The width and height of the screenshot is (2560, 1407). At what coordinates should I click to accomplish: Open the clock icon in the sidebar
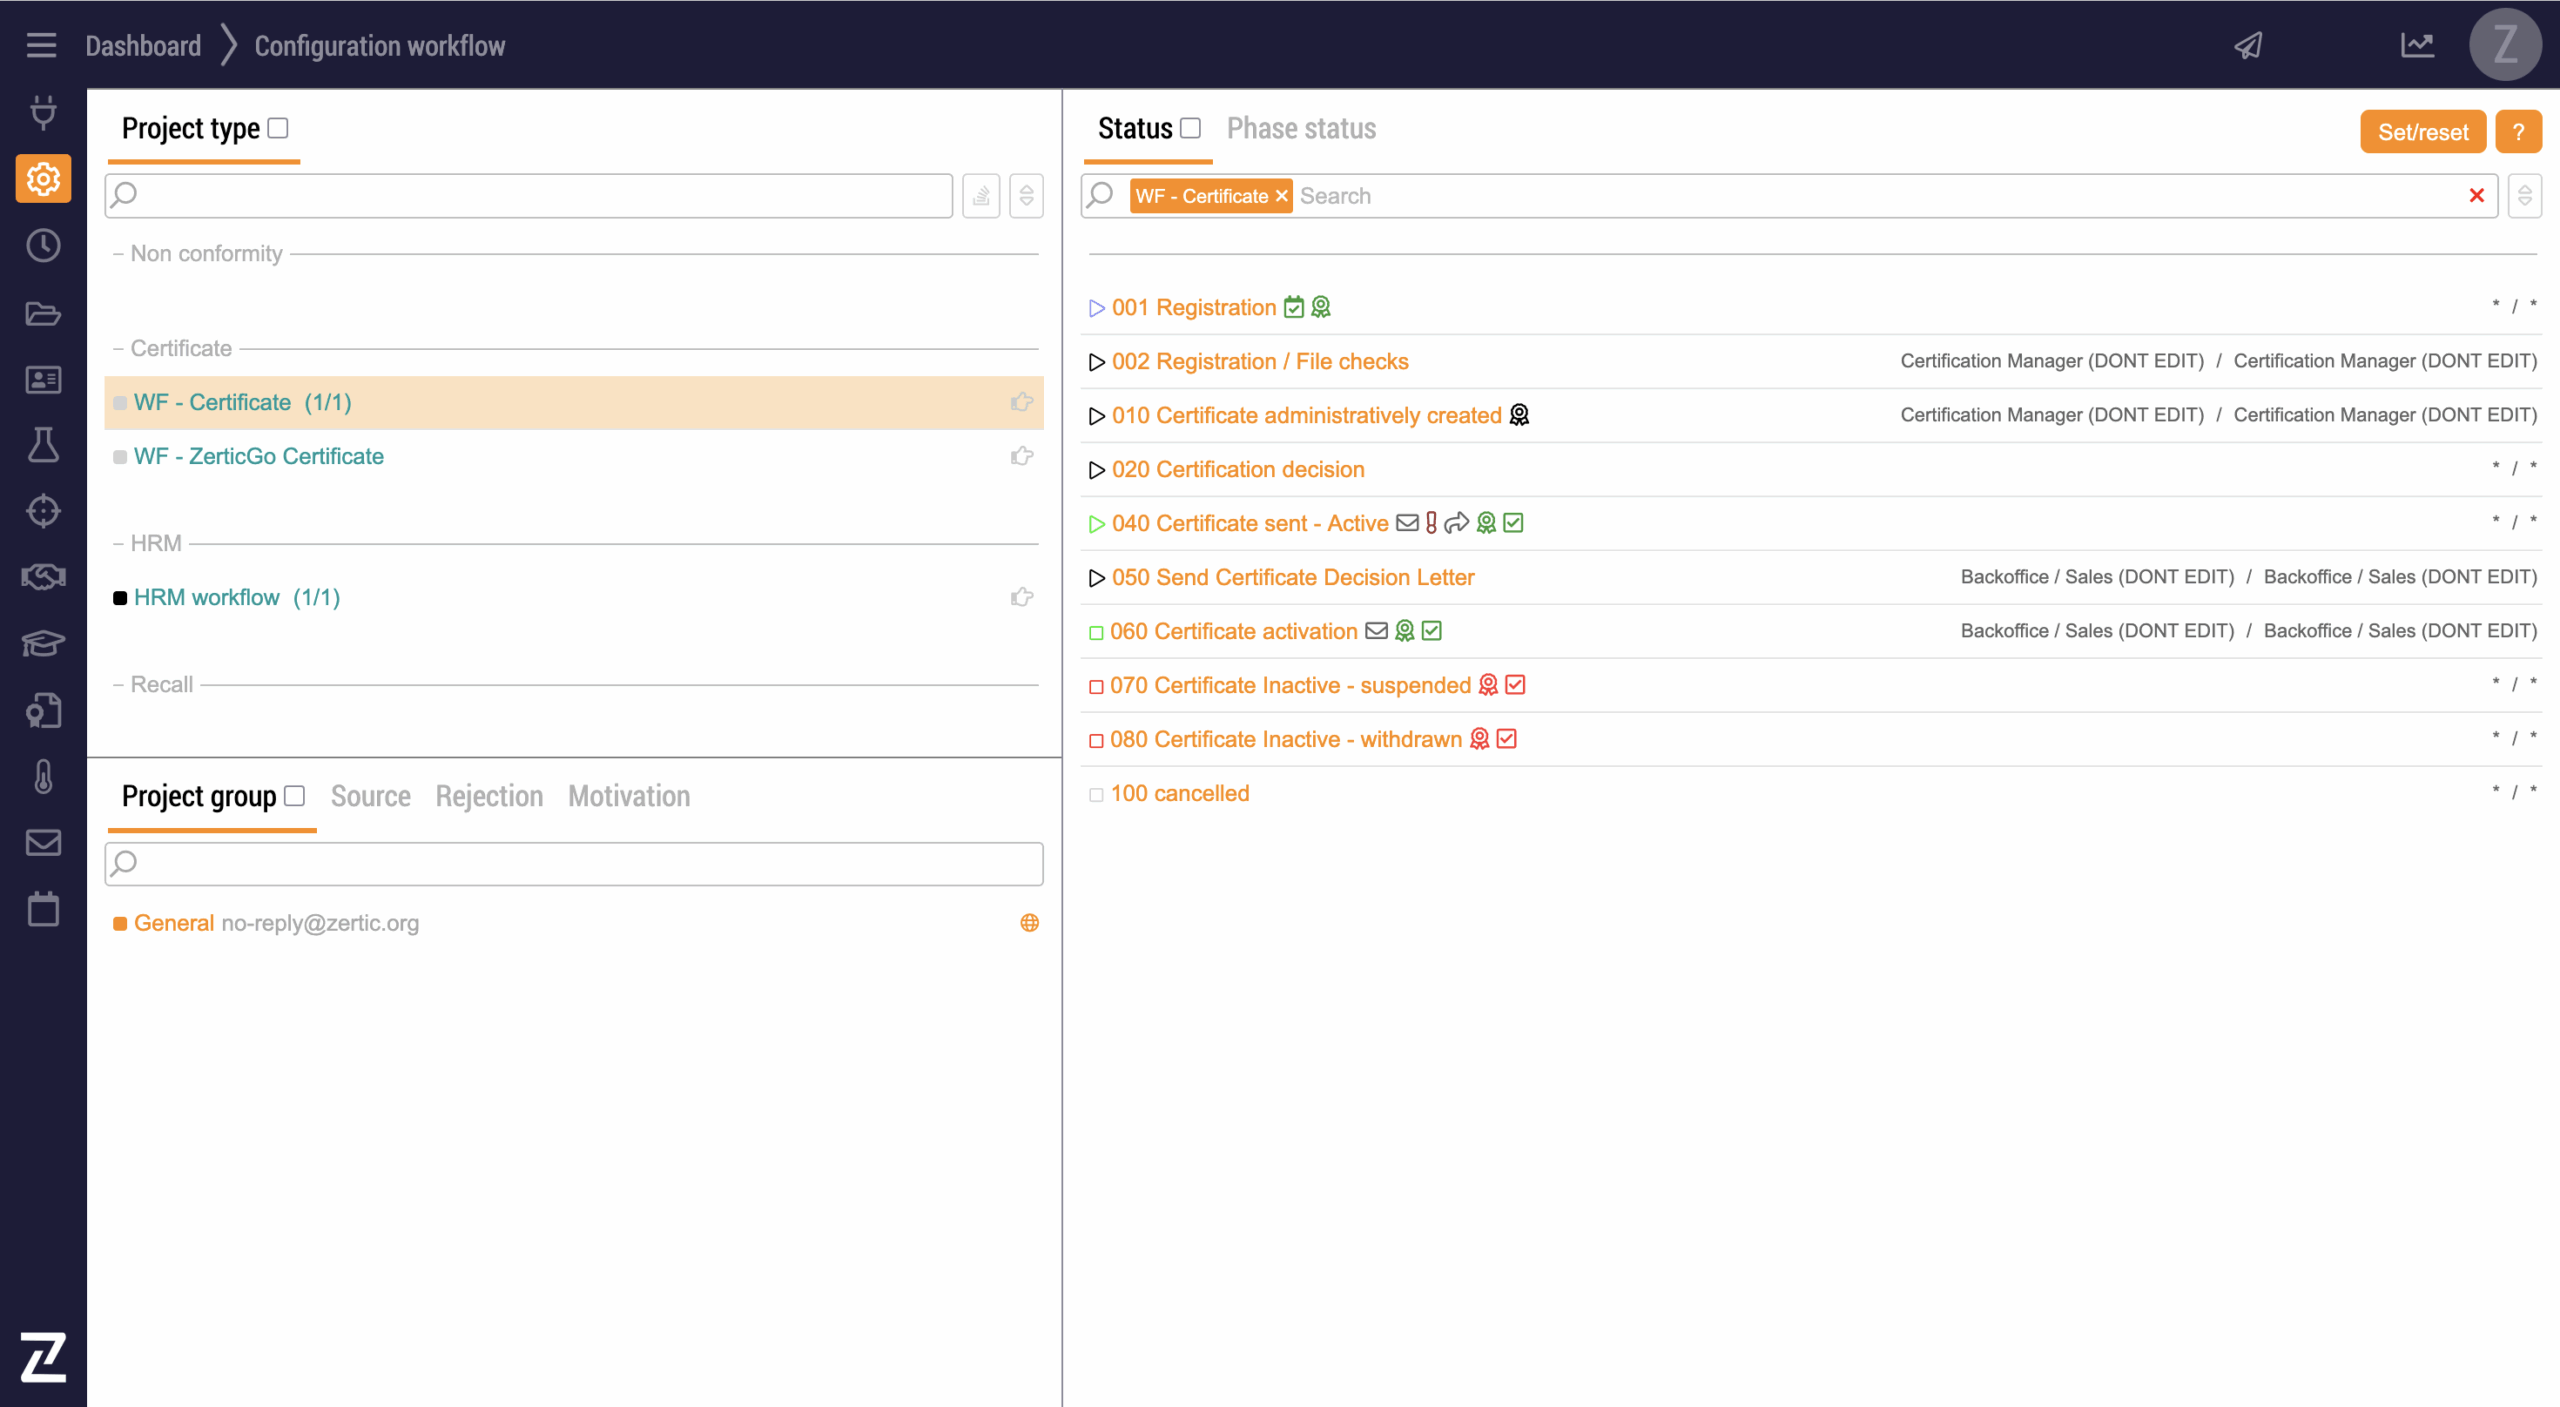pos(43,246)
